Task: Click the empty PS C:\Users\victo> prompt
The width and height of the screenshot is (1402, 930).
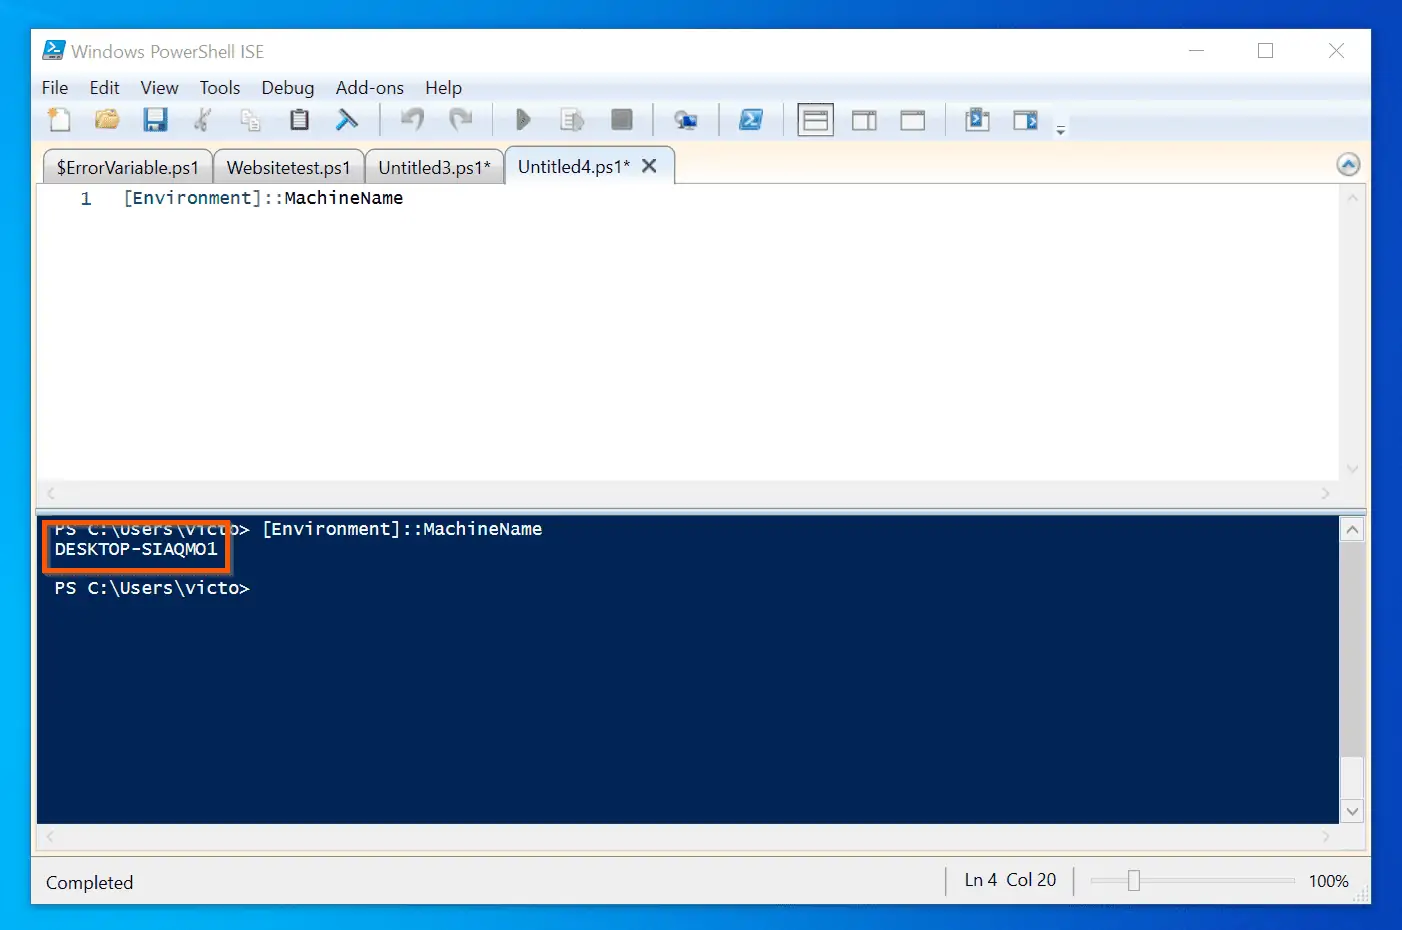Action: 152,588
